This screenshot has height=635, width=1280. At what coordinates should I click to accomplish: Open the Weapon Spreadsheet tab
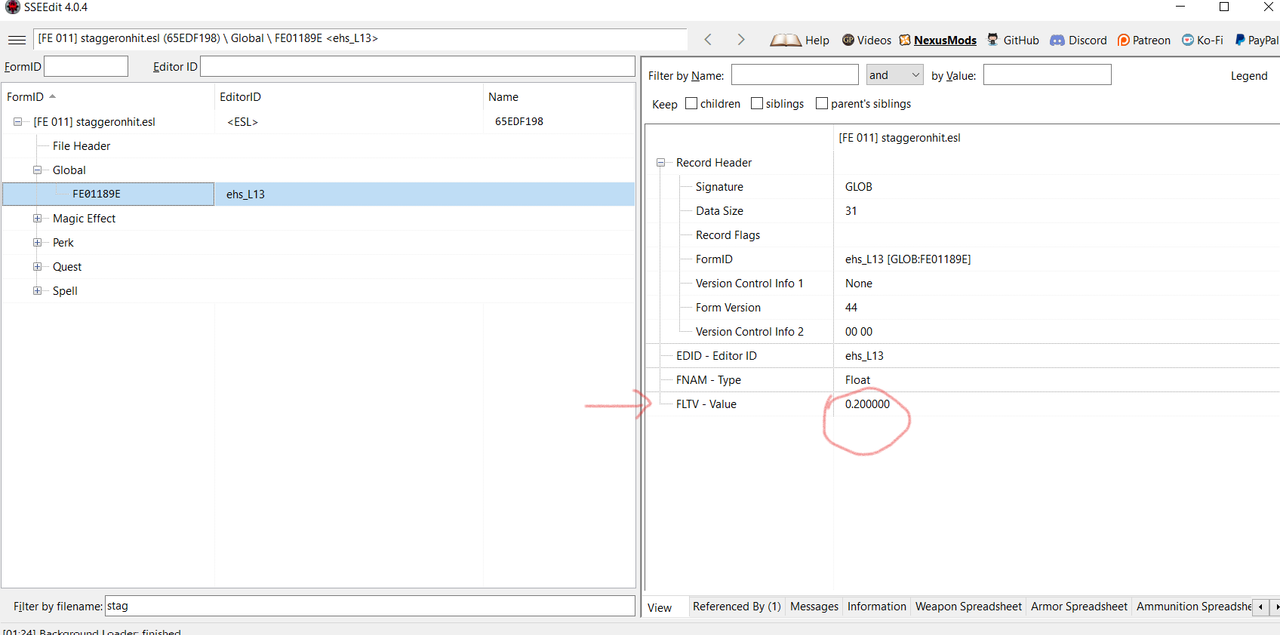click(x=968, y=607)
